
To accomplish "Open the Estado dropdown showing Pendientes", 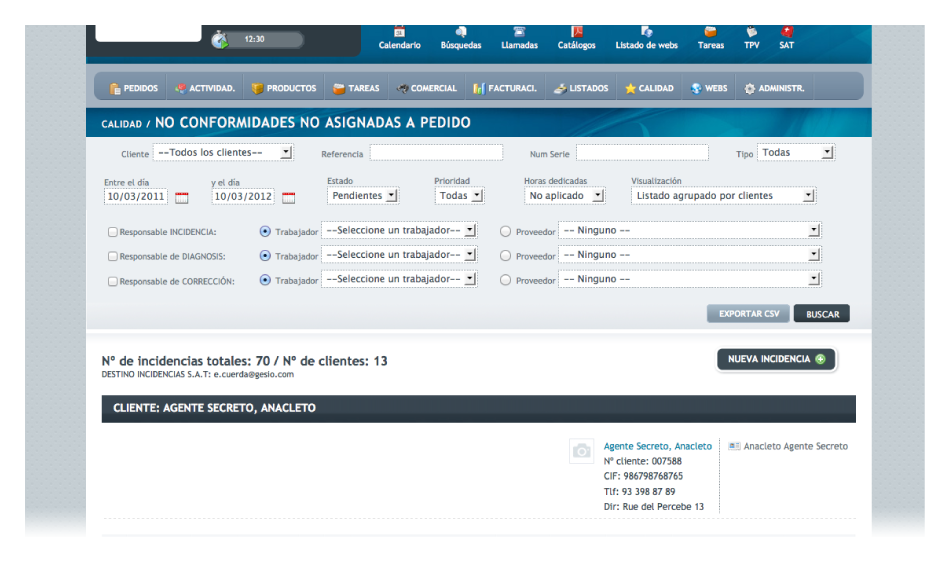I will point(363,196).
